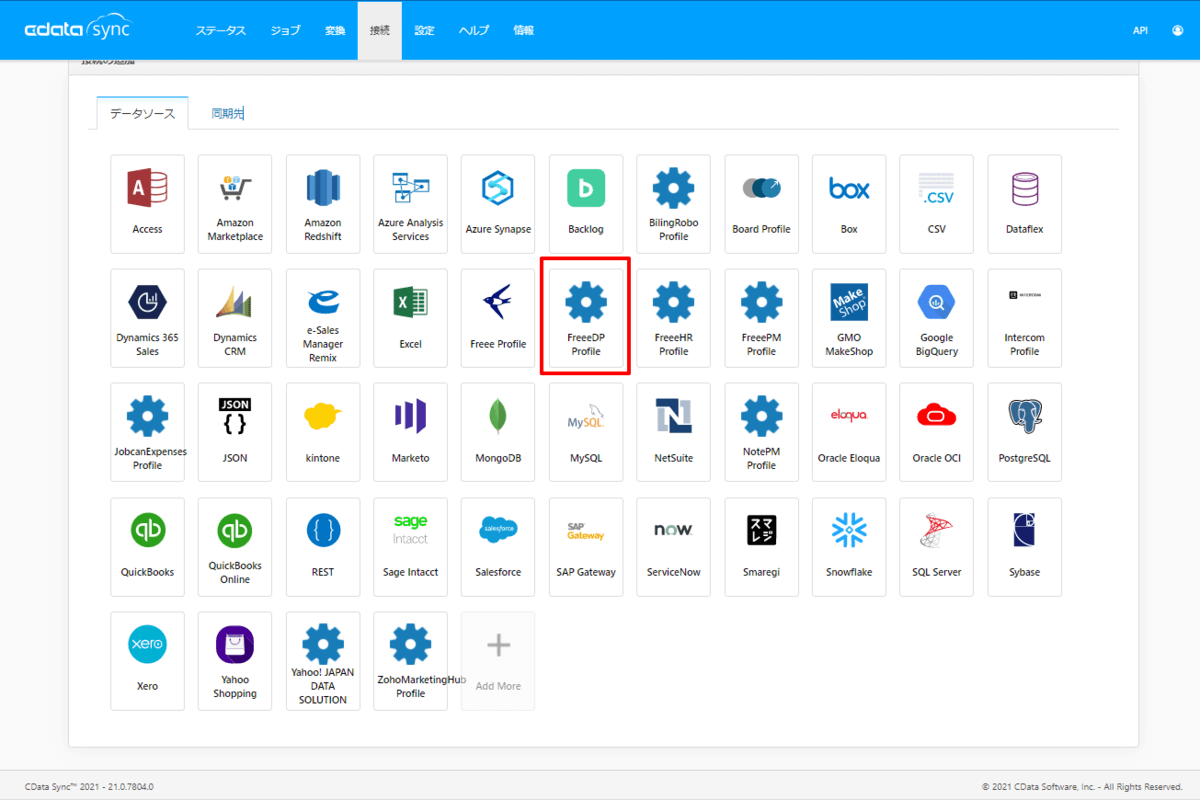Image resolution: width=1200 pixels, height=800 pixels.
Task: Select the Dataflex connector
Action: pyautogui.click(x=1024, y=204)
